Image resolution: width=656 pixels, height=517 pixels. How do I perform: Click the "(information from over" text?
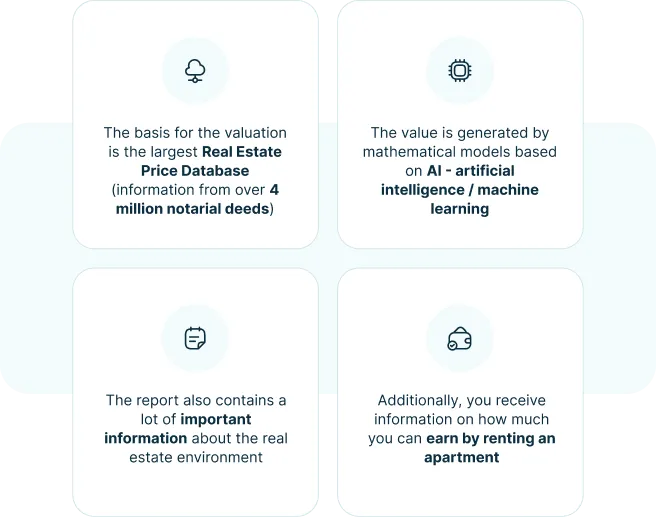pos(188,190)
